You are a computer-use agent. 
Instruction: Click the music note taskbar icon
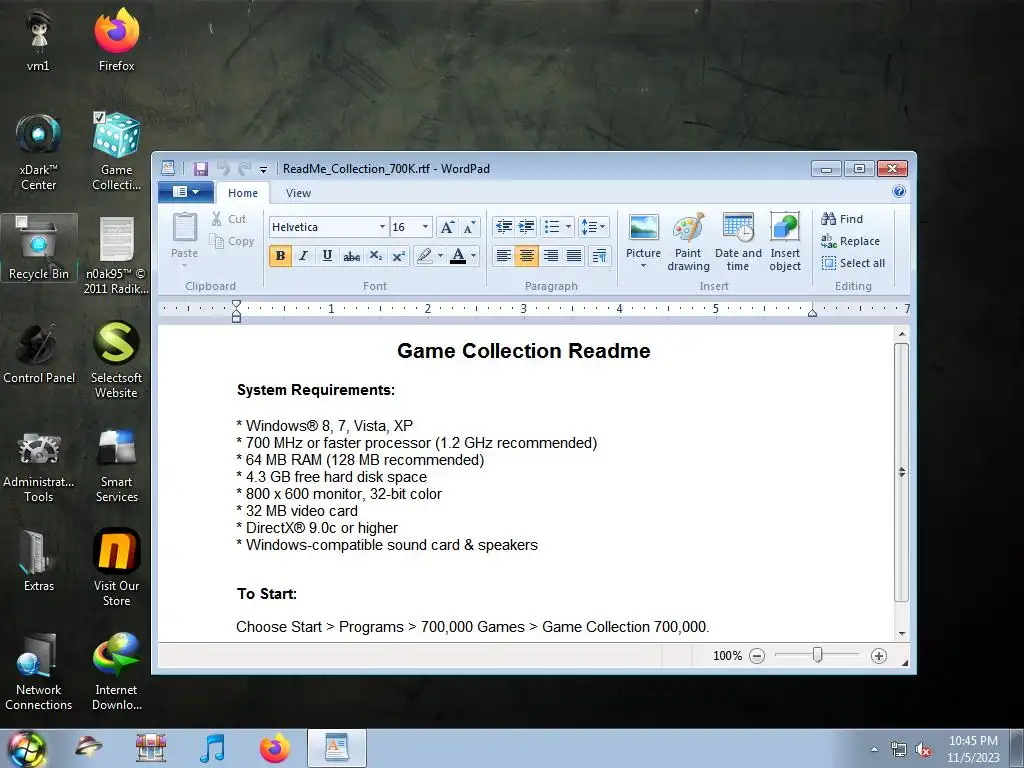(212, 748)
